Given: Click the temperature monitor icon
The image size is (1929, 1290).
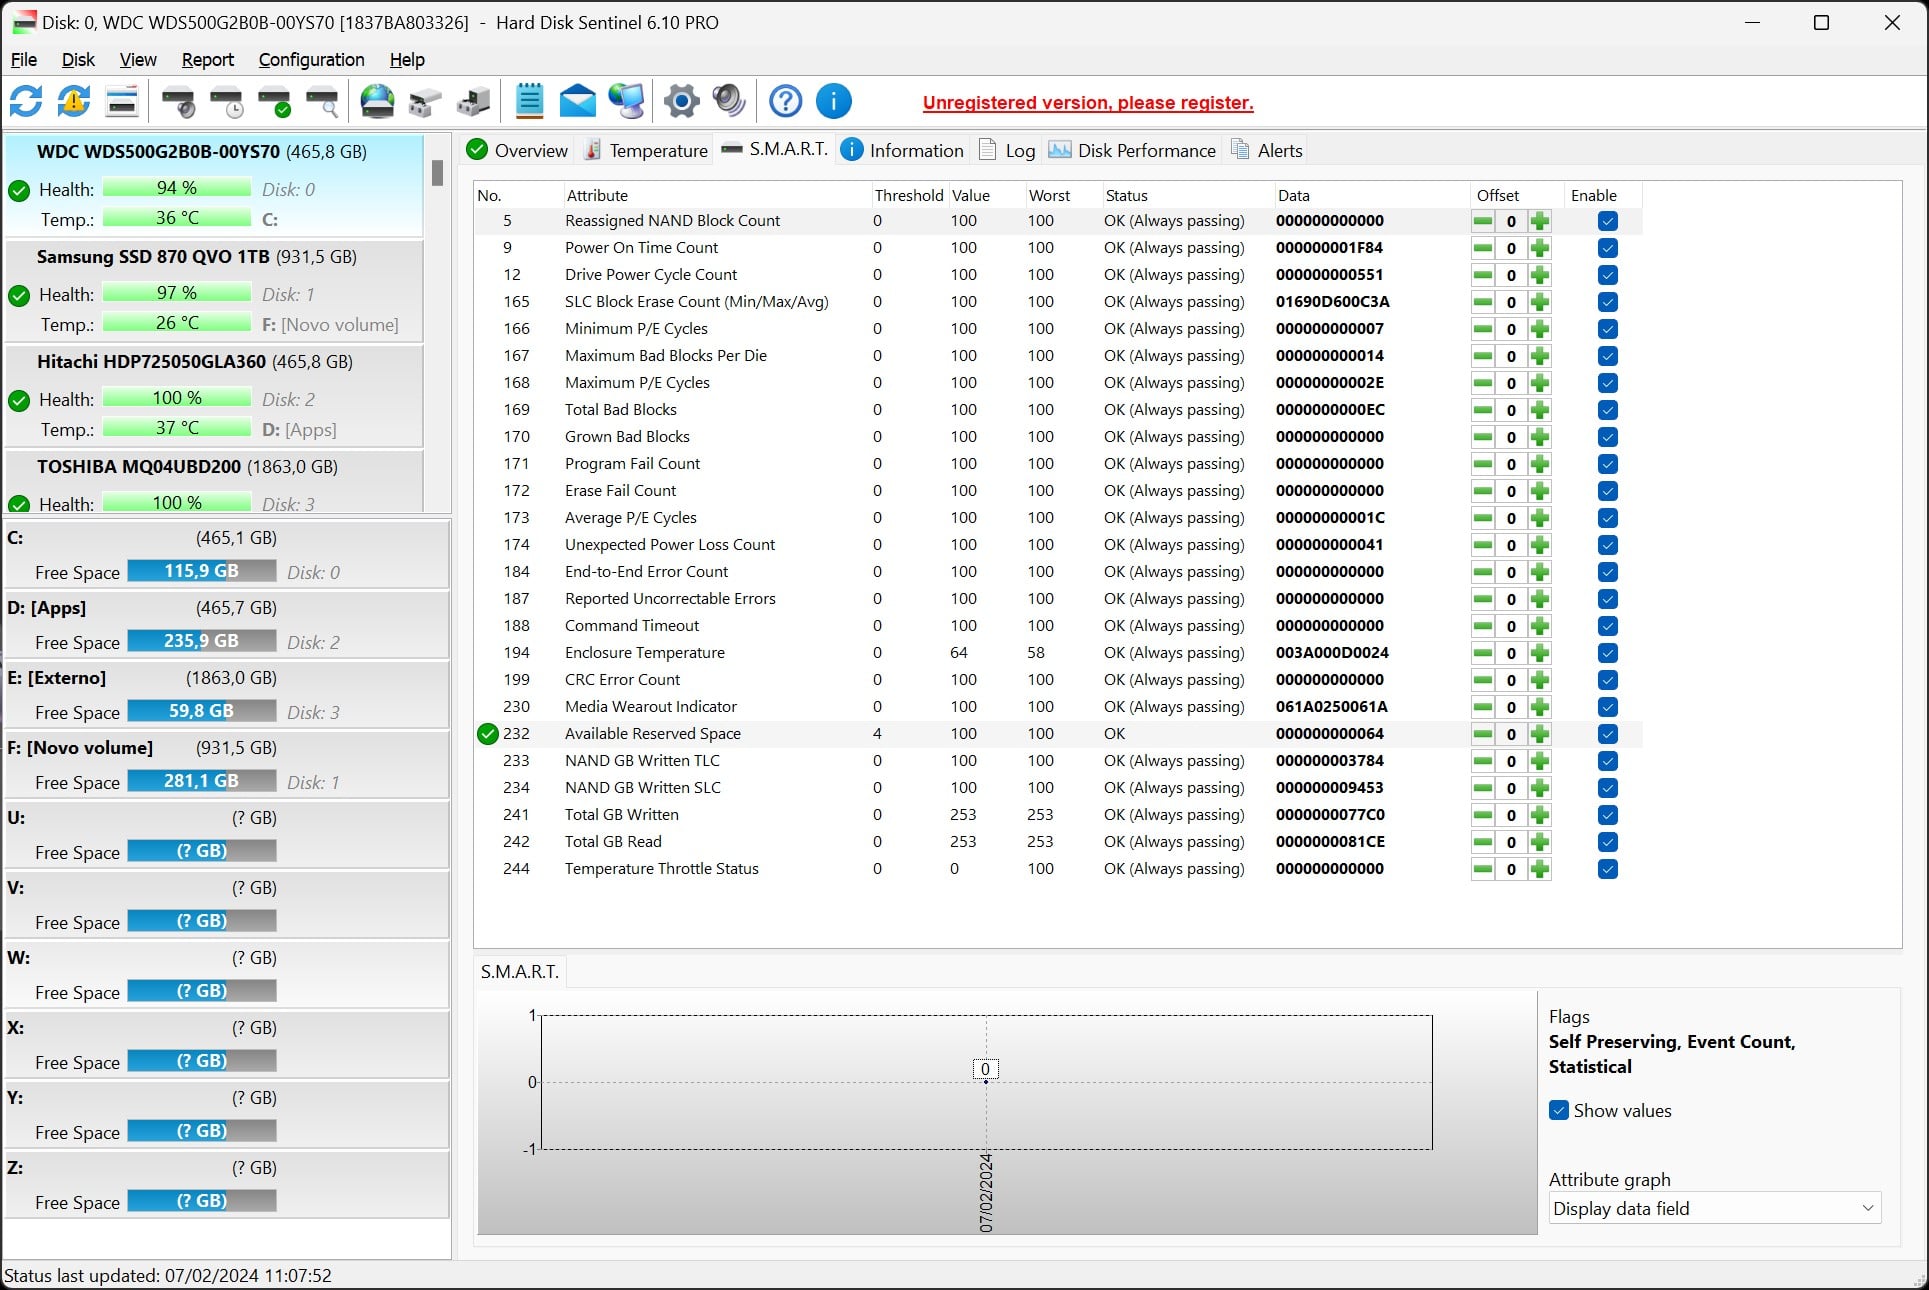Looking at the screenshot, I should pyautogui.click(x=595, y=150).
